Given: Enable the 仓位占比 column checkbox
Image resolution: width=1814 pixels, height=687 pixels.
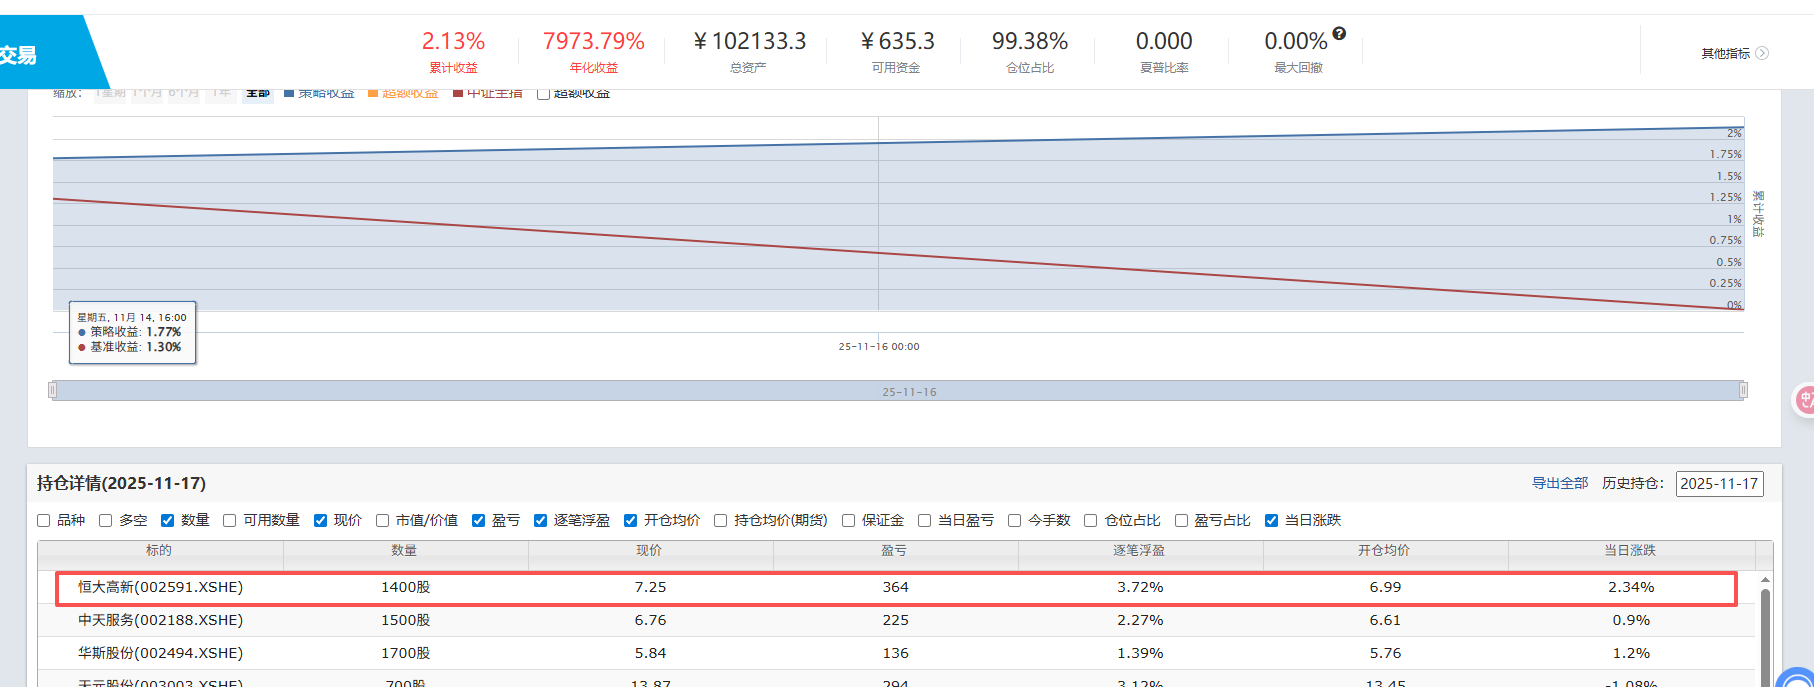Looking at the screenshot, I should pos(1091,520).
